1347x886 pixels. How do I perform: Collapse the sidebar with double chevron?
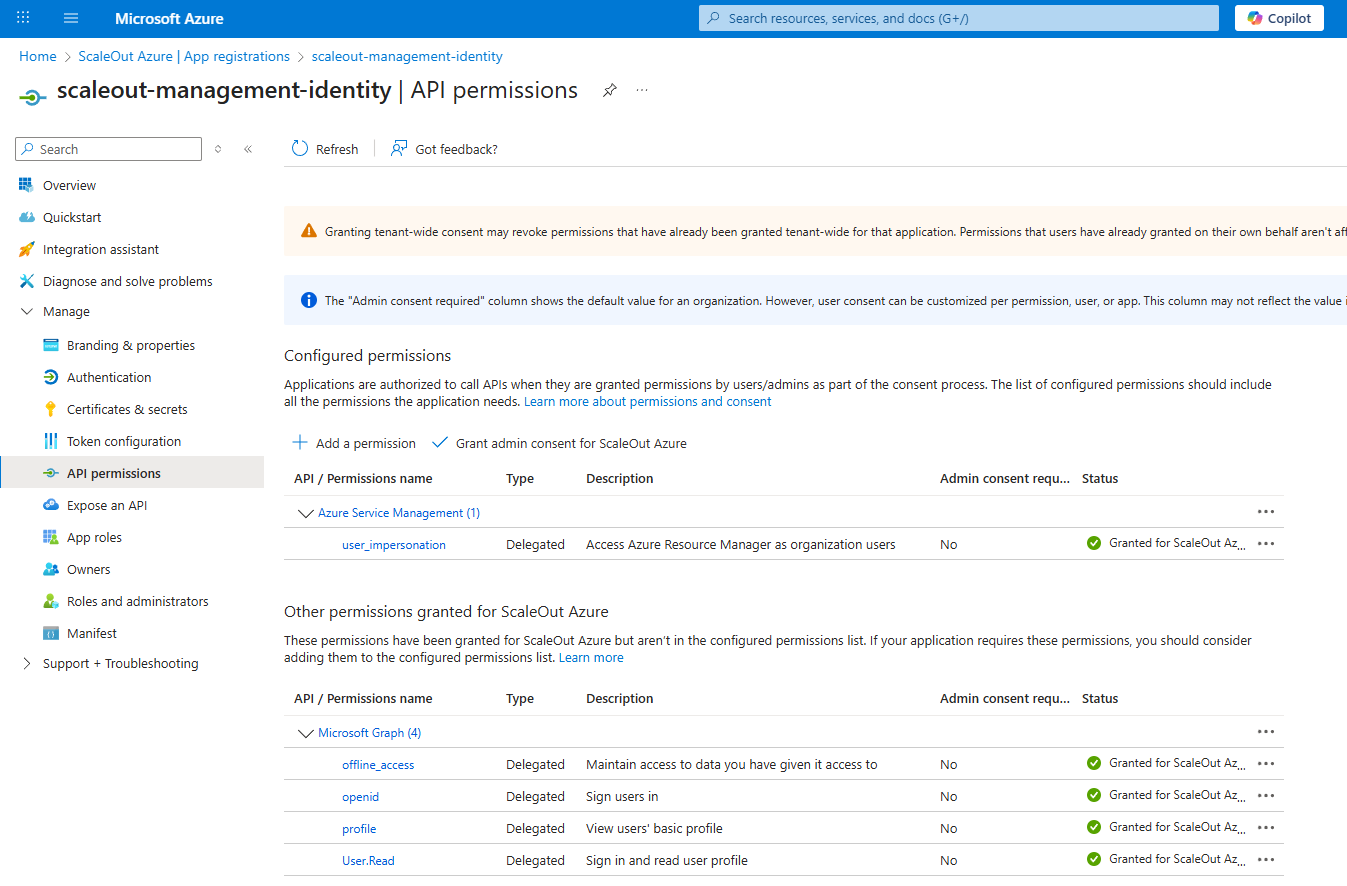[248, 149]
